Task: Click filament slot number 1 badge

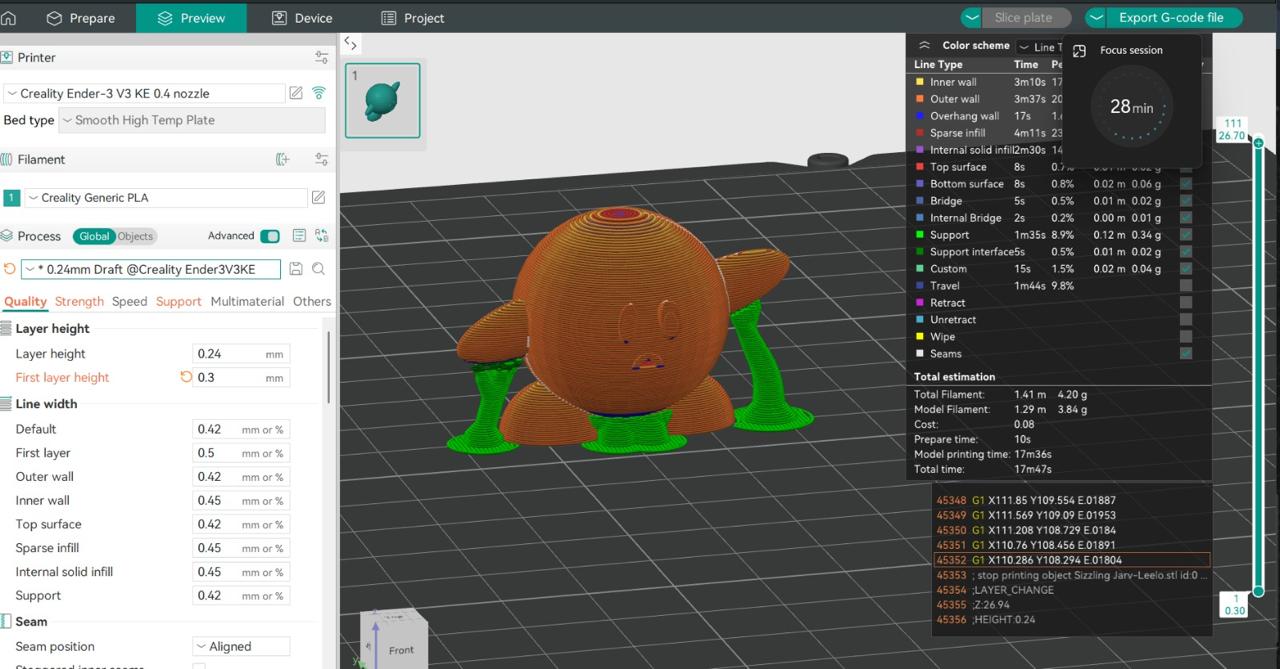Action: 11,198
